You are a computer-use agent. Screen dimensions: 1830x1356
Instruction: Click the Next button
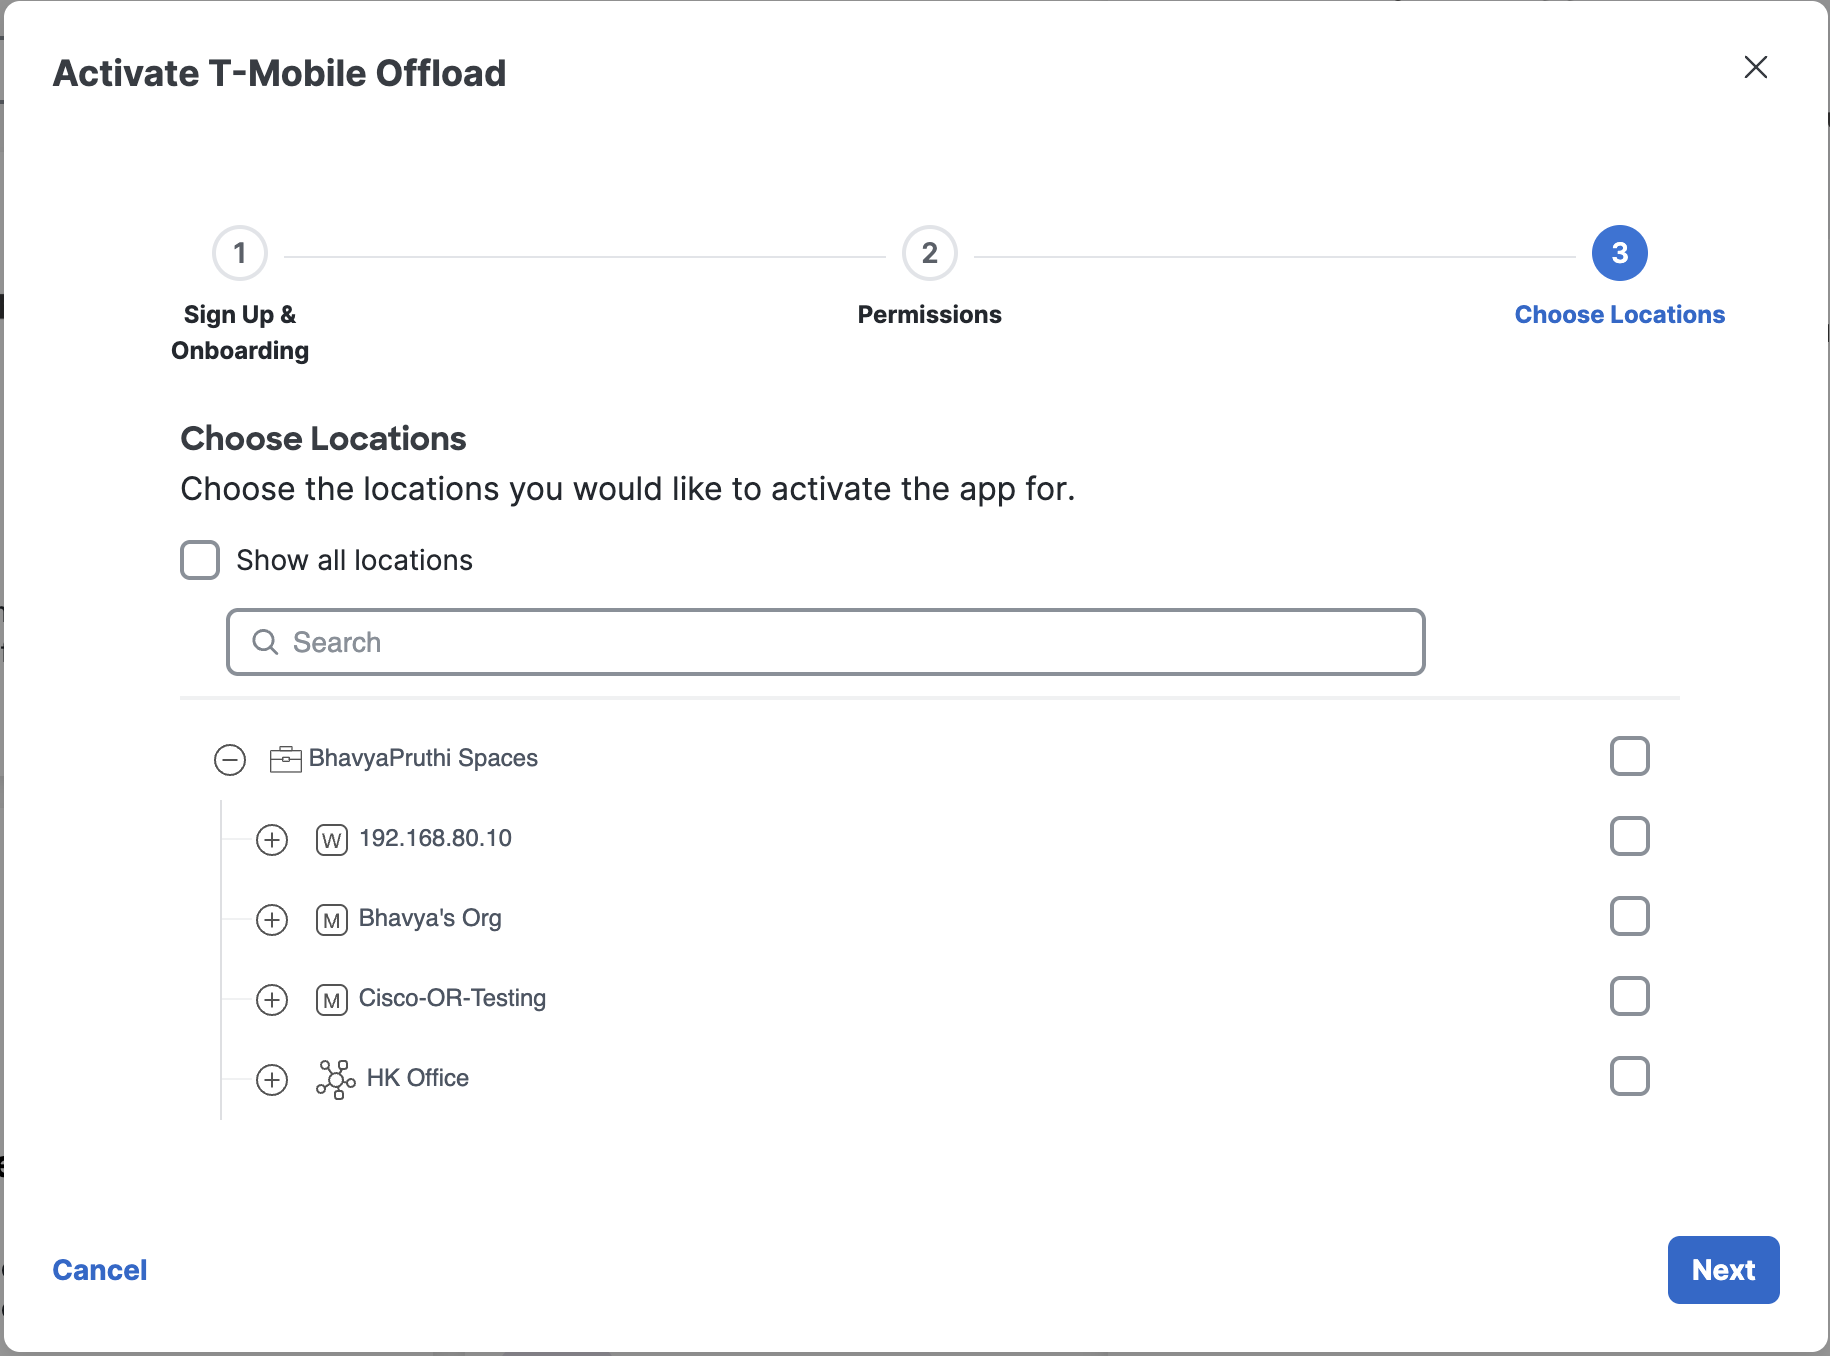[1724, 1270]
